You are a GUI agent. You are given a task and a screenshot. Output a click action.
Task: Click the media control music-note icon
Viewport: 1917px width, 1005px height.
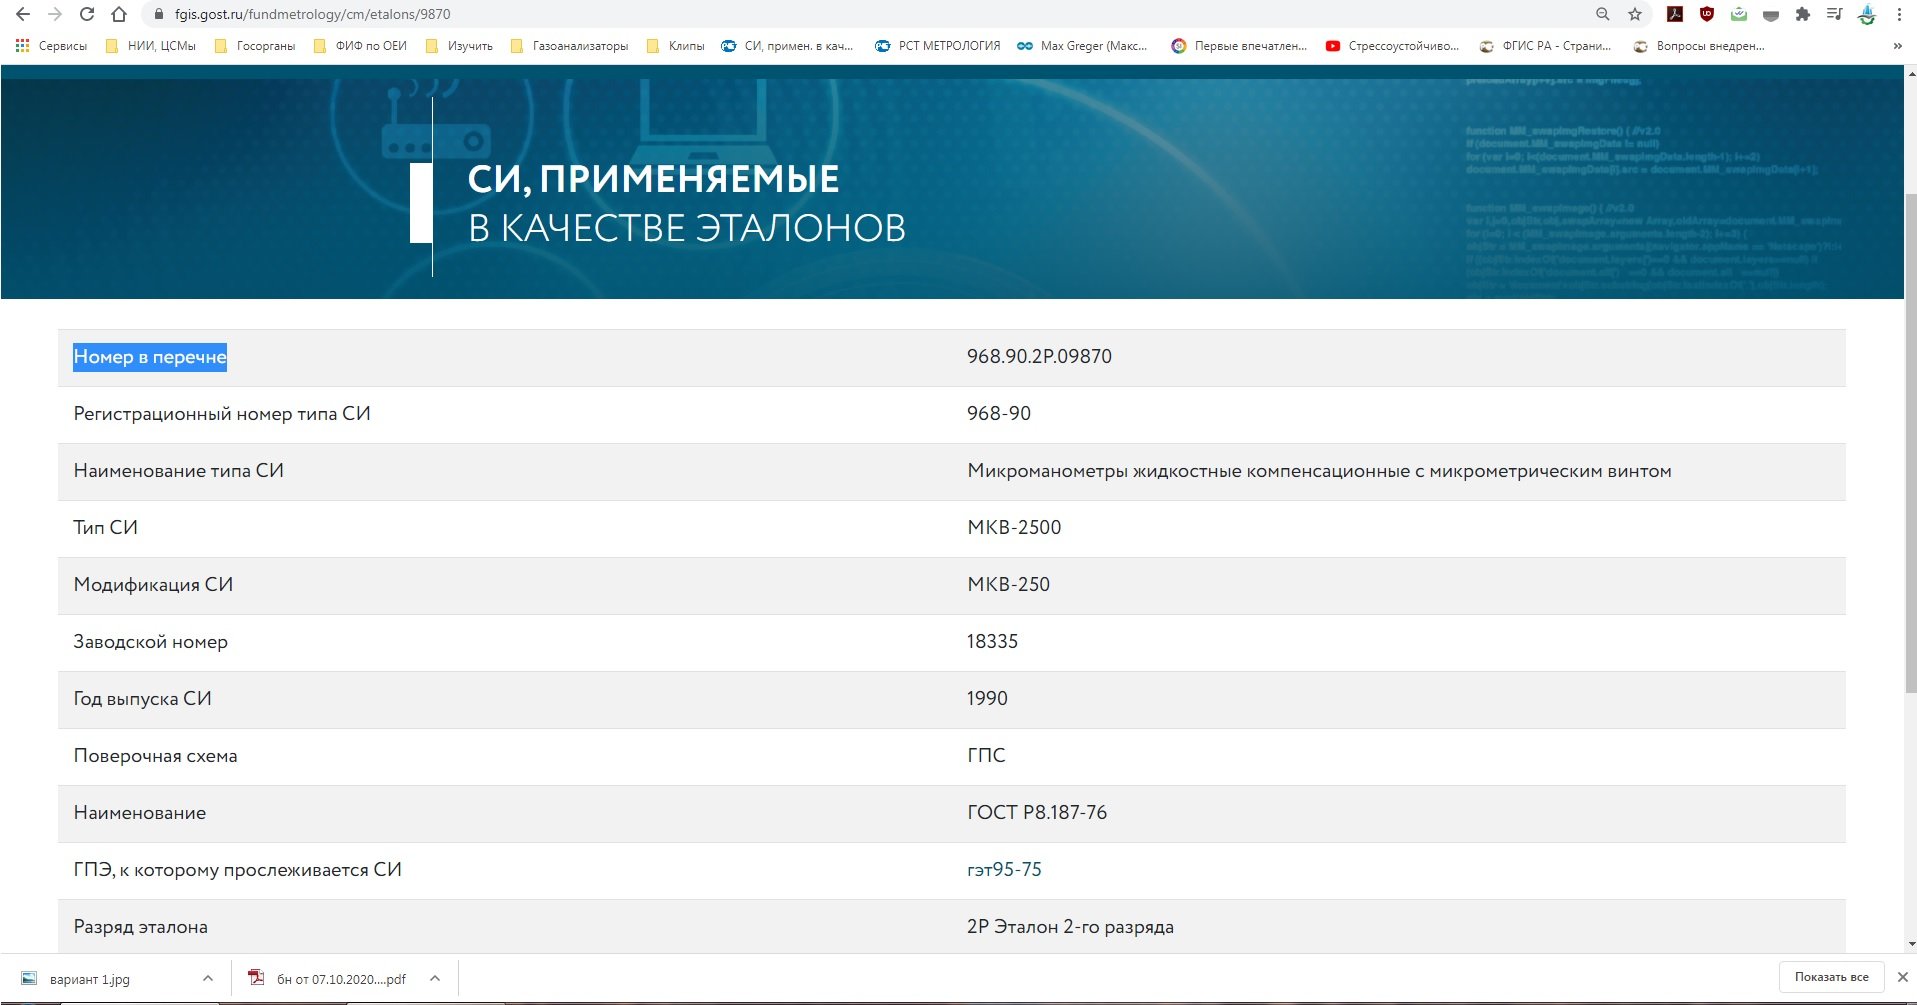[x=1834, y=14]
